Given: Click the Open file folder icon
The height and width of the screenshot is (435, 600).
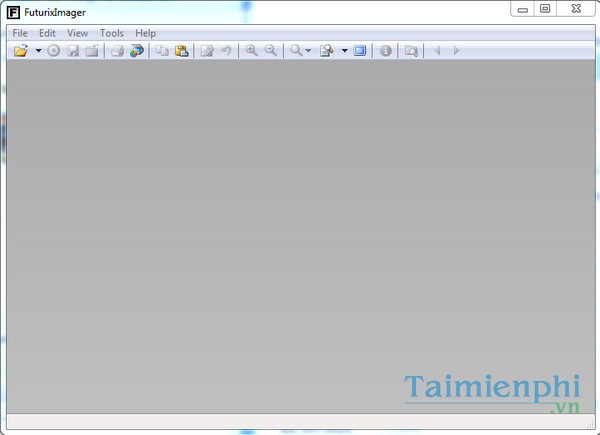Looking at the screenshot, I should (x=21, y=51).
